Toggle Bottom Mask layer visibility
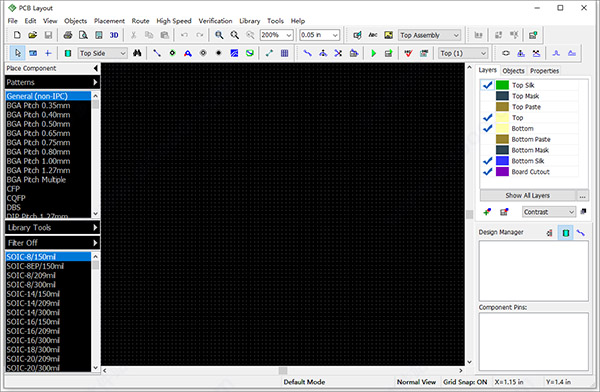 tap(487, 150)
